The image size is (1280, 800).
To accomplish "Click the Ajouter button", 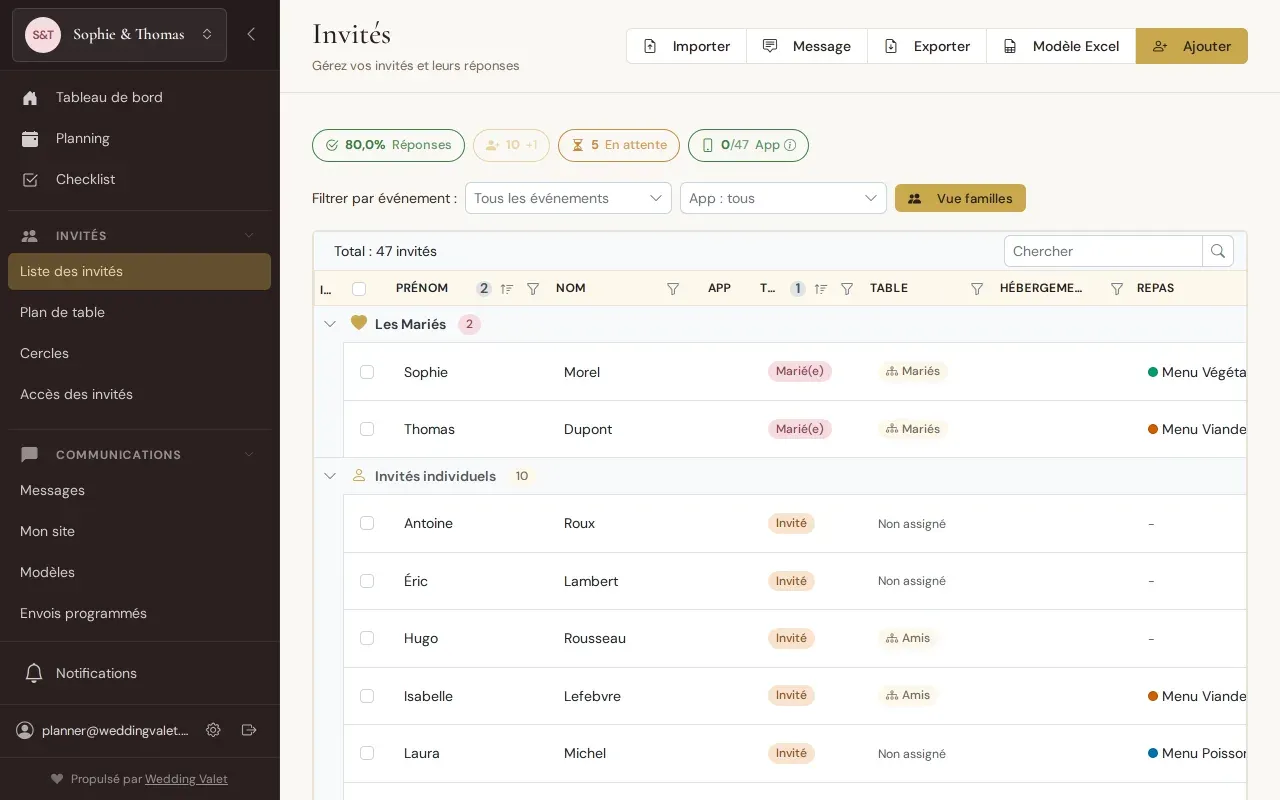I will click(1192, 46).
